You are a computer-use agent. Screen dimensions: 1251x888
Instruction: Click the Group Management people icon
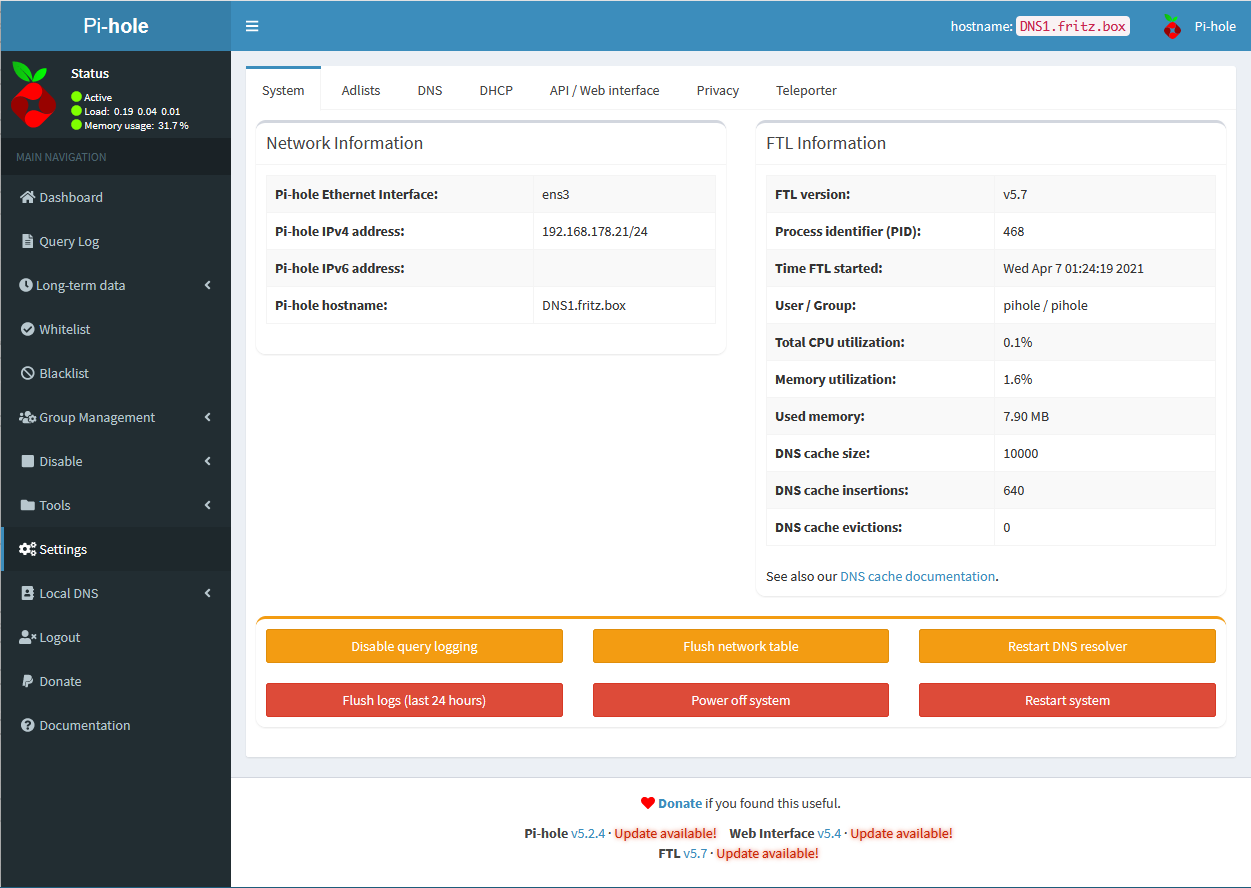[x=27, y=417]
